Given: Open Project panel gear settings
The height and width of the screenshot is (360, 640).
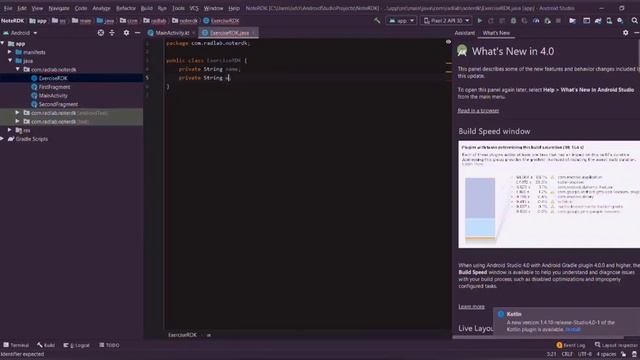Looking at the screenshot, I should click(126, 33).
